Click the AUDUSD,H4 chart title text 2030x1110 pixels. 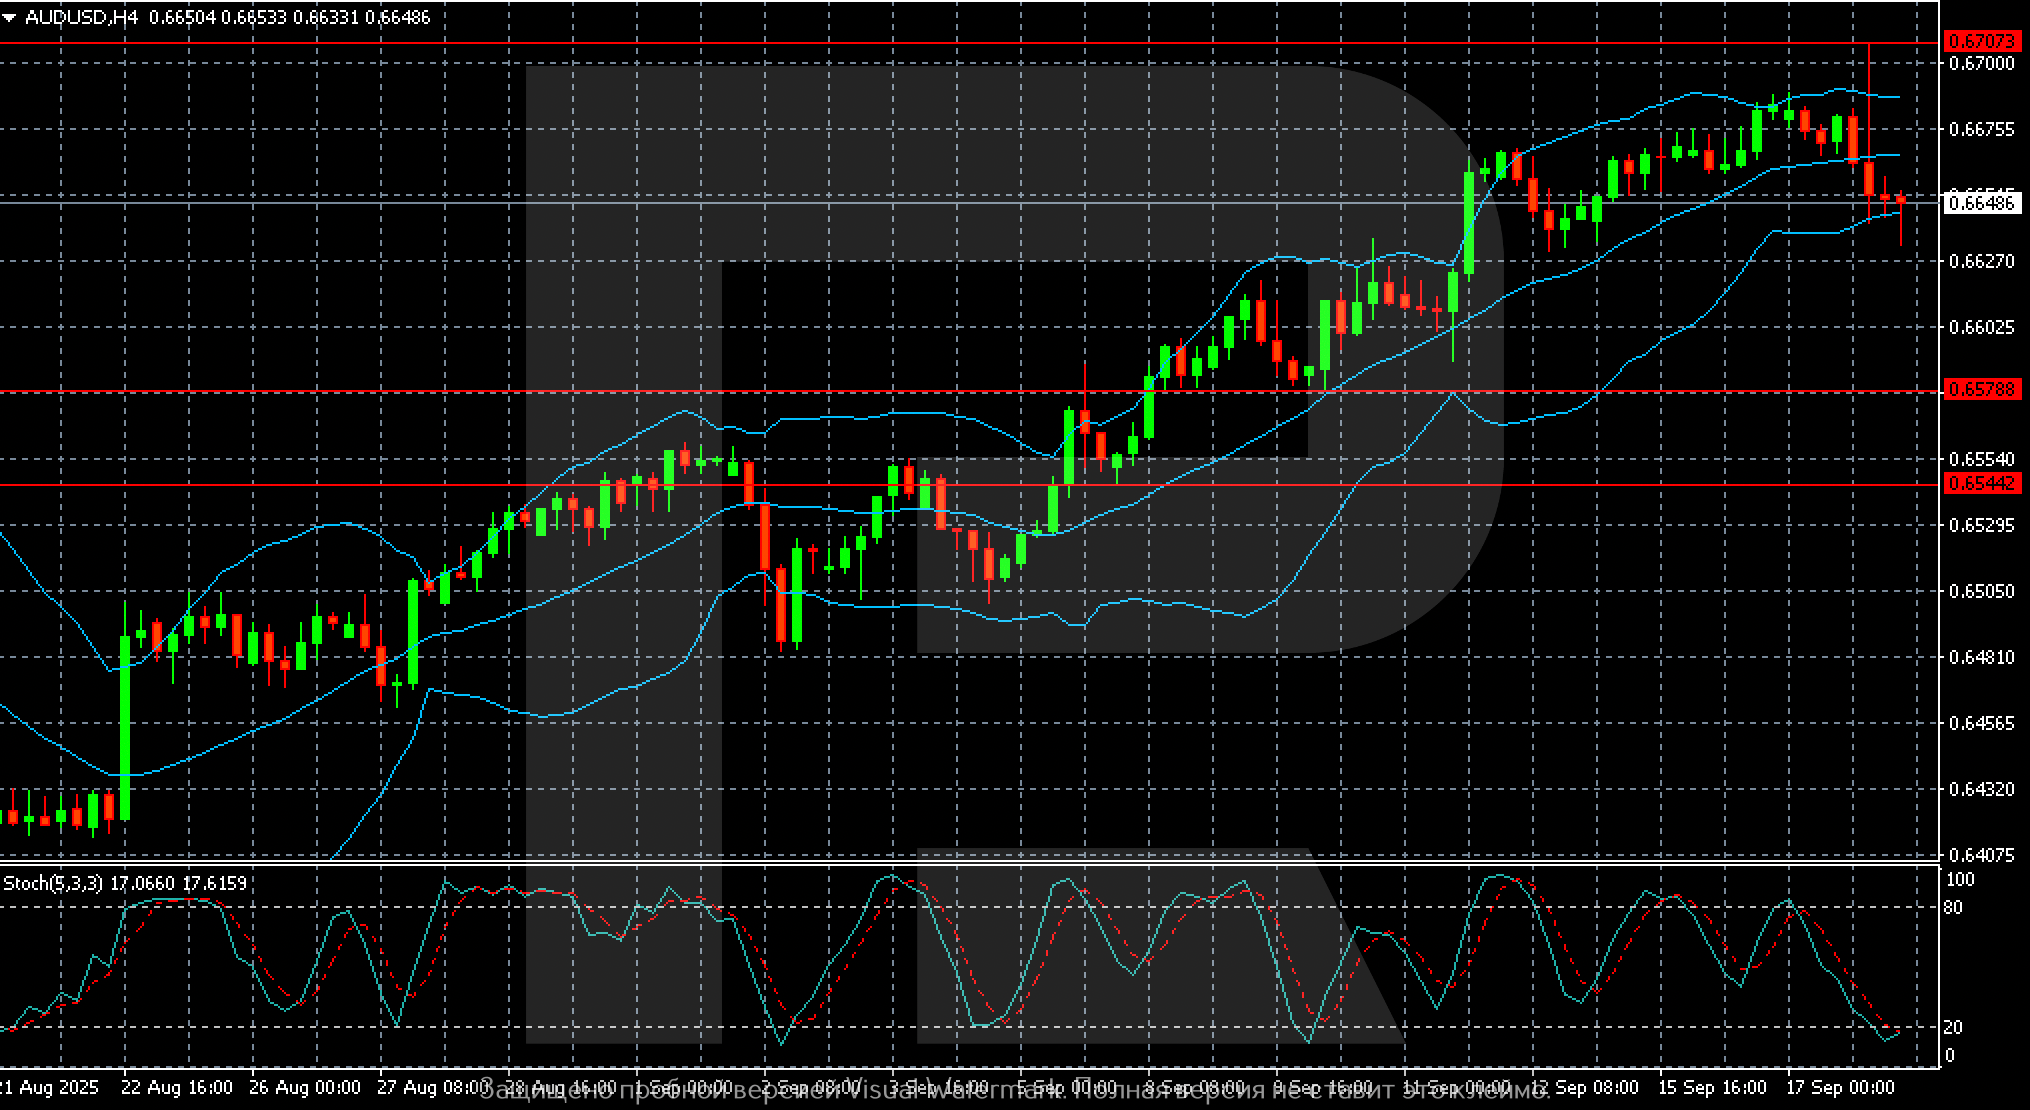click(81, 17)
